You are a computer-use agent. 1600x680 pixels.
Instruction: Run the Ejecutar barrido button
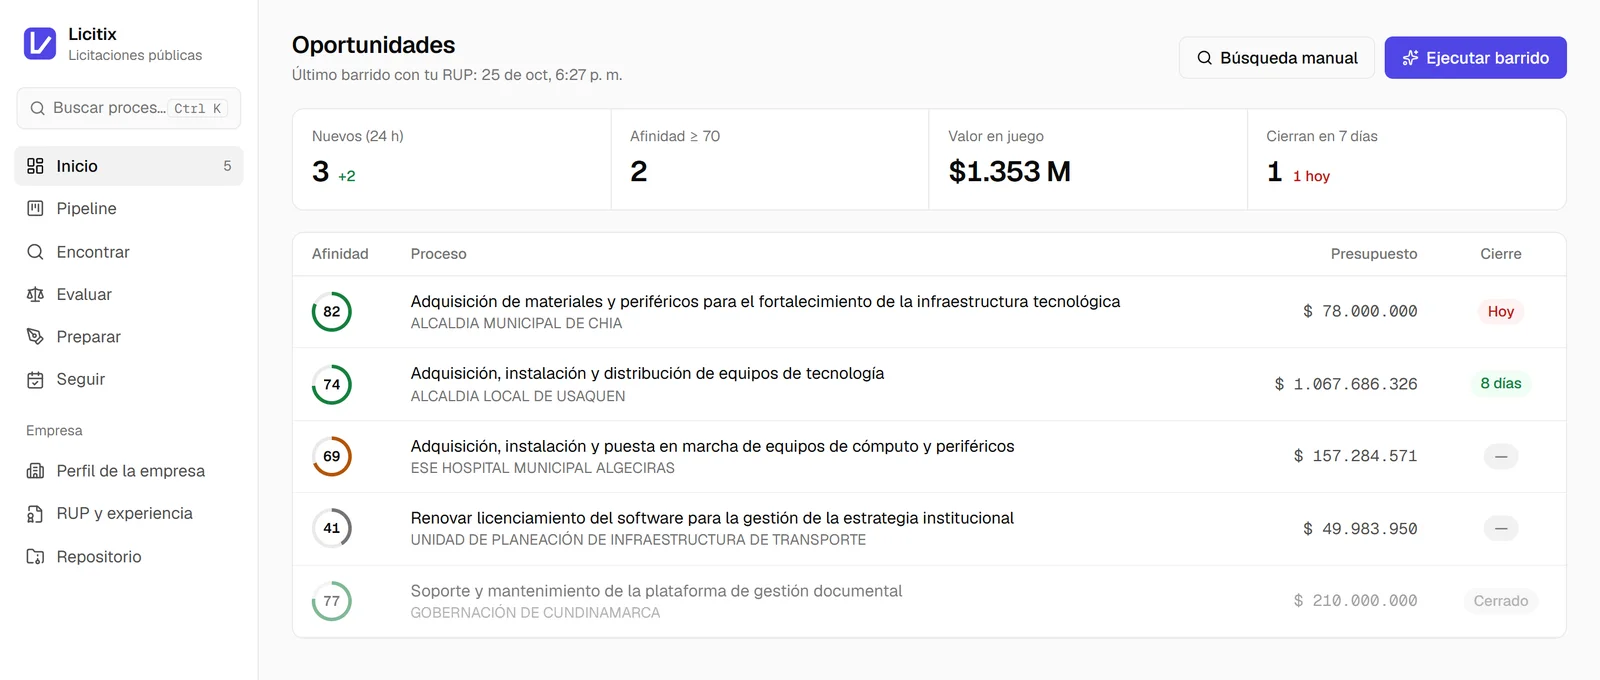[x=1475, y=58]
